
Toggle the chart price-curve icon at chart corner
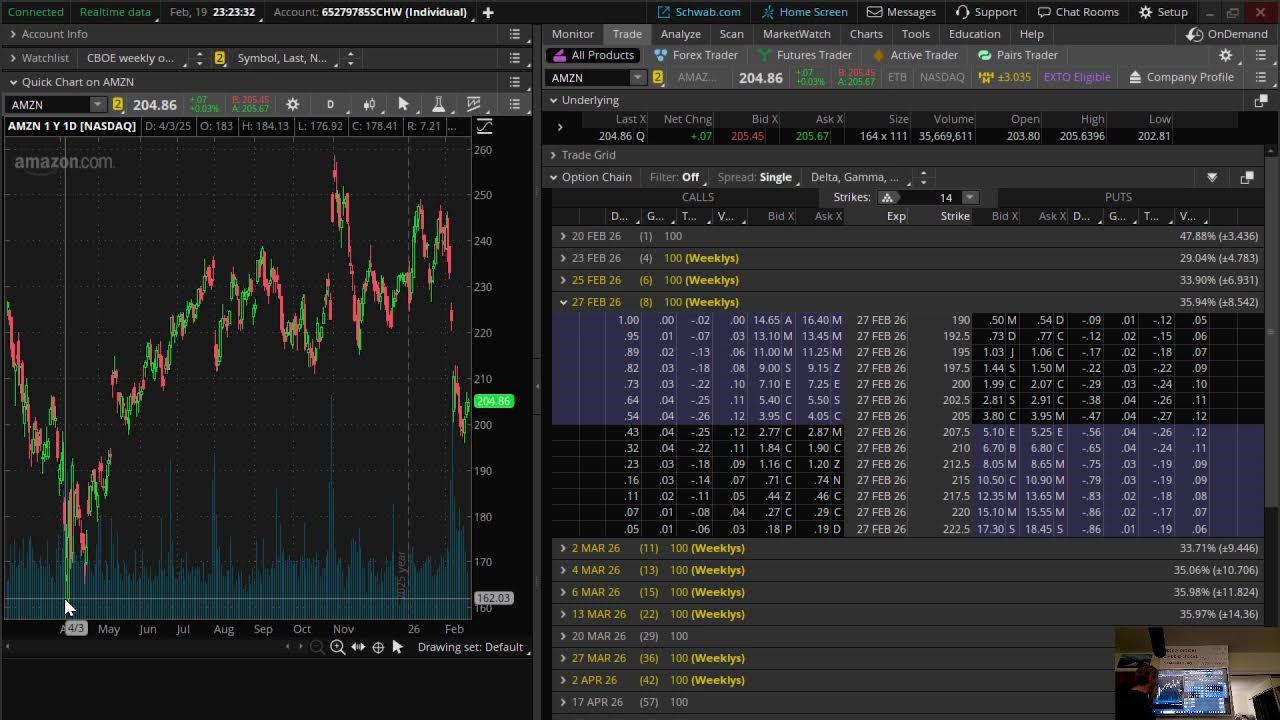click(x=484, y=126)
